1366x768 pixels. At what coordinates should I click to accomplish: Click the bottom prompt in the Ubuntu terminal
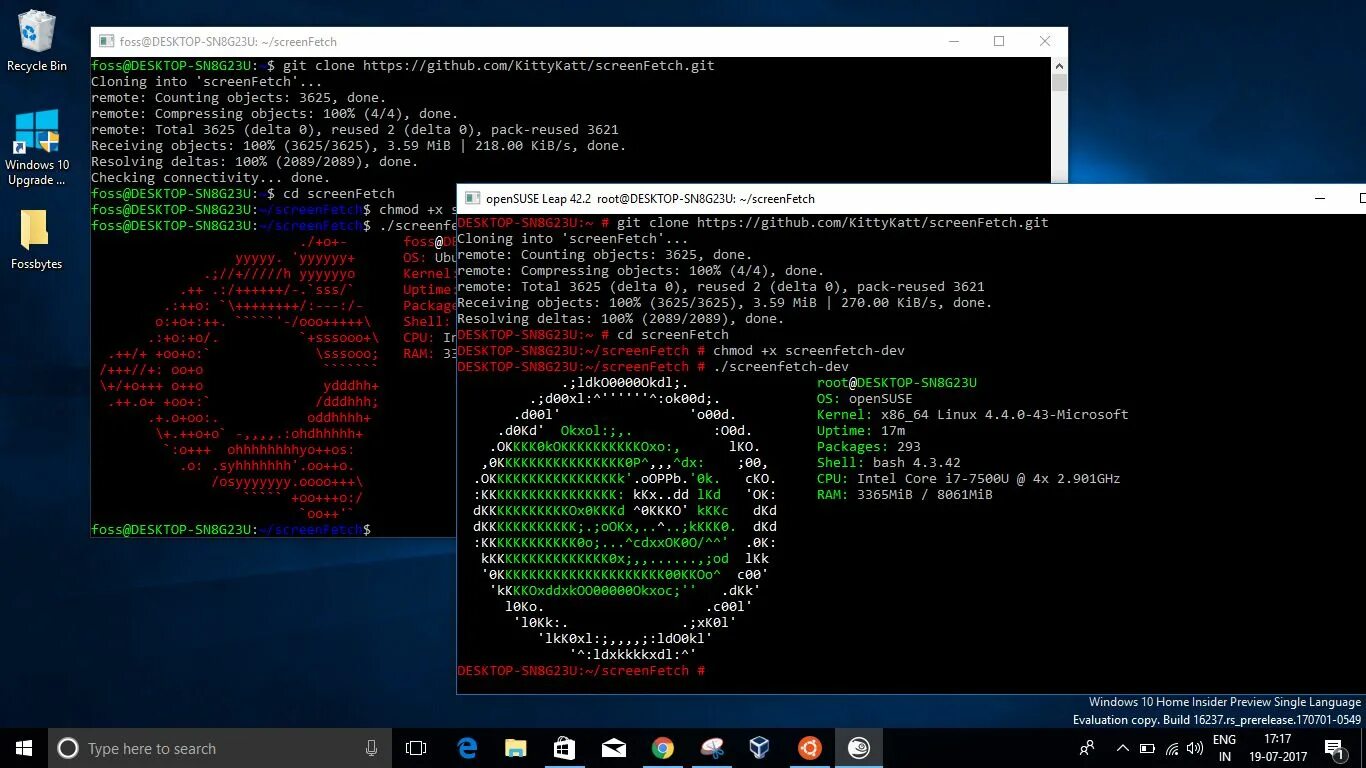231,529
